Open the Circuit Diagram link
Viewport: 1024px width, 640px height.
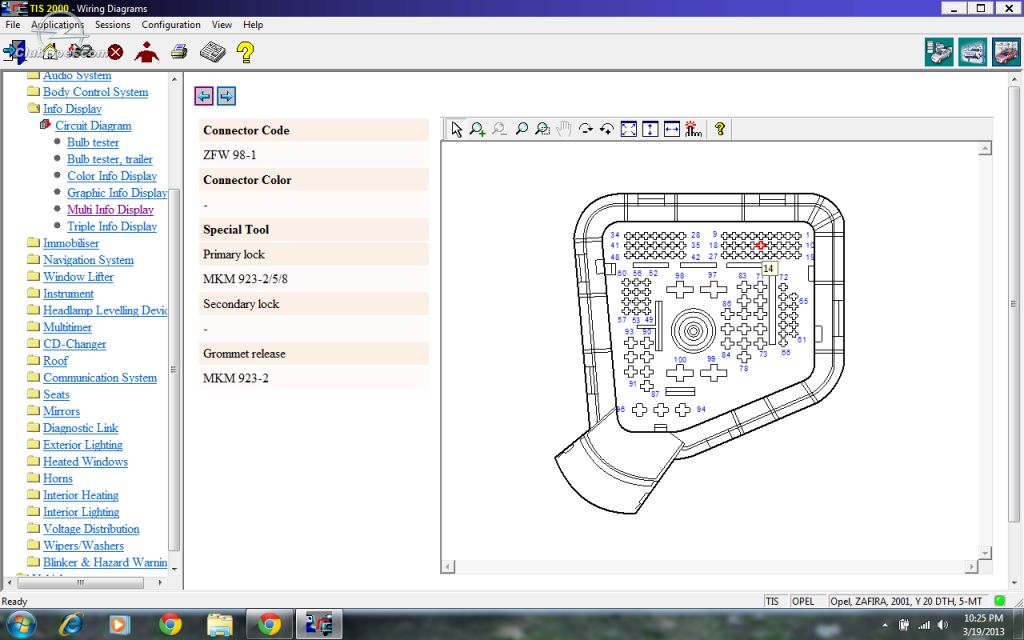93,126
